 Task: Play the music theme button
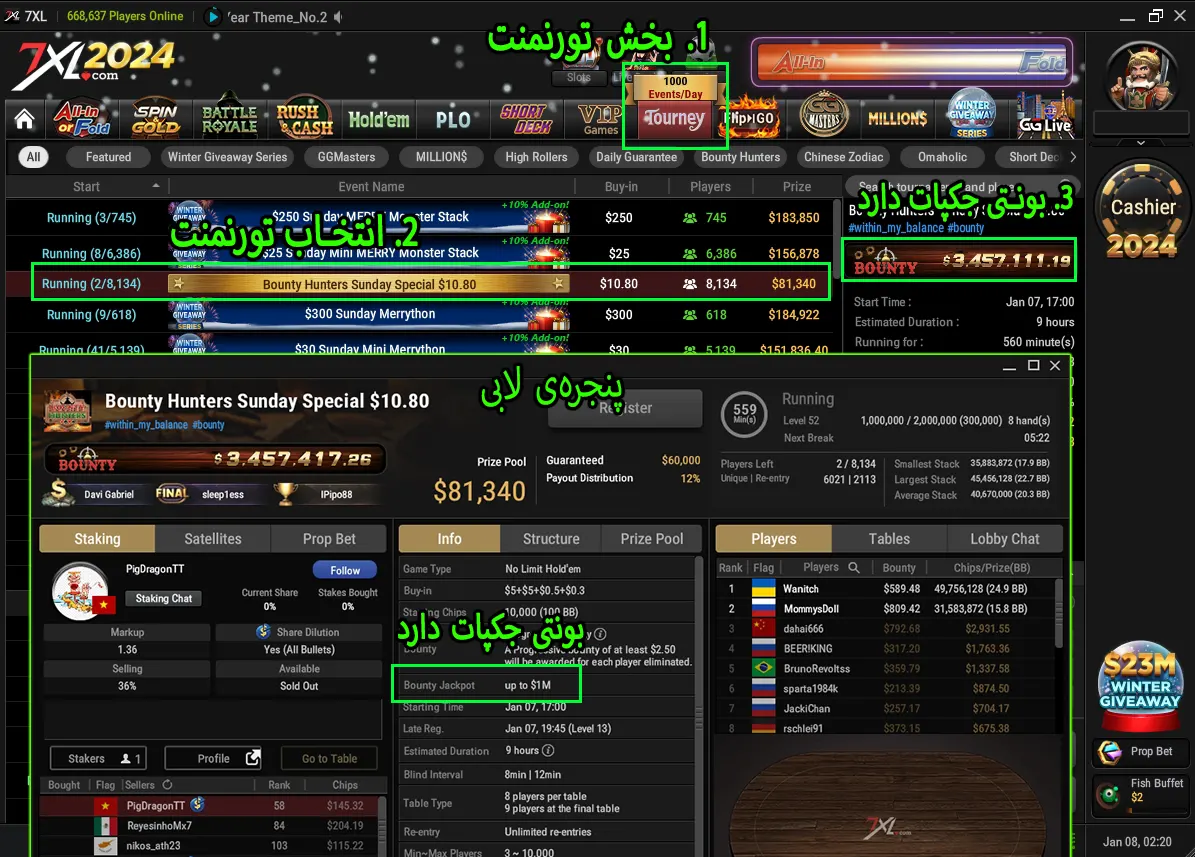(x=213, y=16)
